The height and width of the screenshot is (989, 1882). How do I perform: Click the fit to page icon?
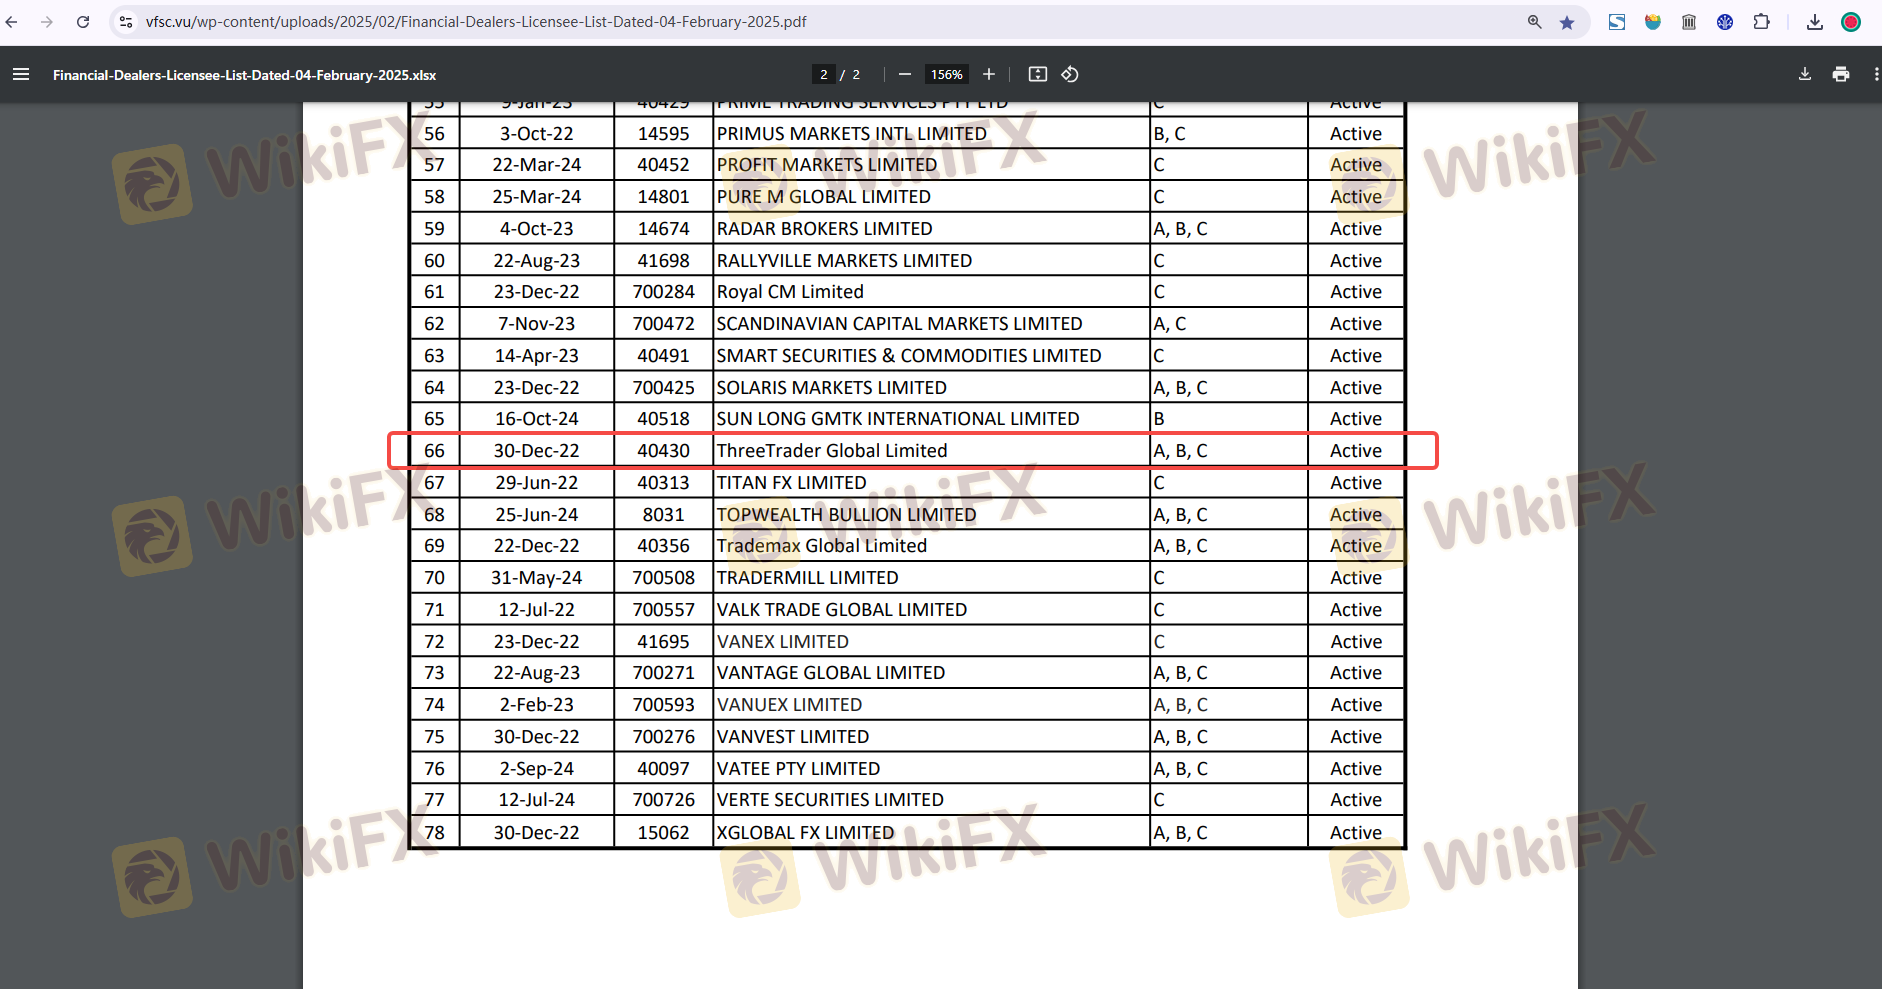pos(1038,74)
